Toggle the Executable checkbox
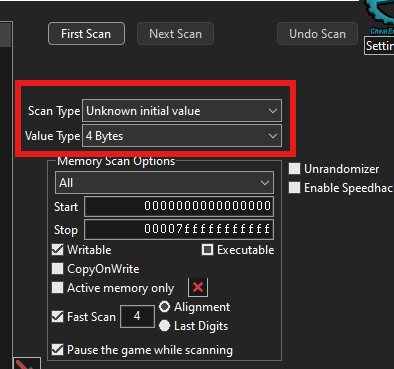 pyautogui.click(x=207, y=250)
